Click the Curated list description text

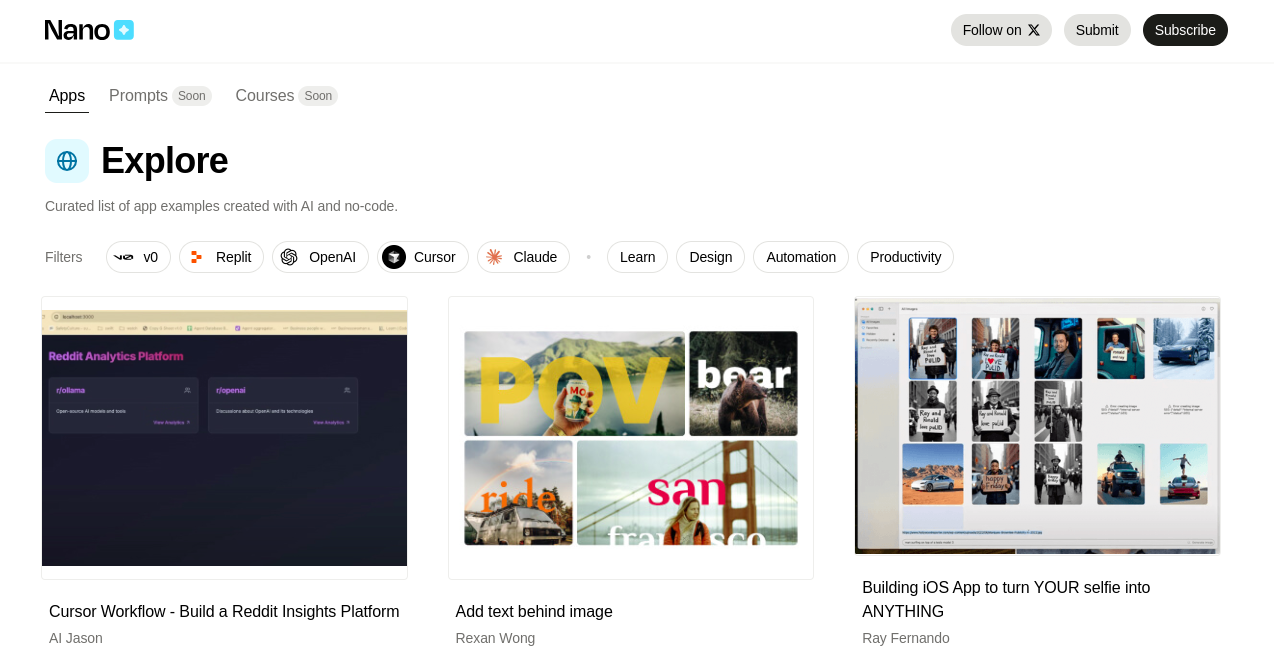(221, 206)
